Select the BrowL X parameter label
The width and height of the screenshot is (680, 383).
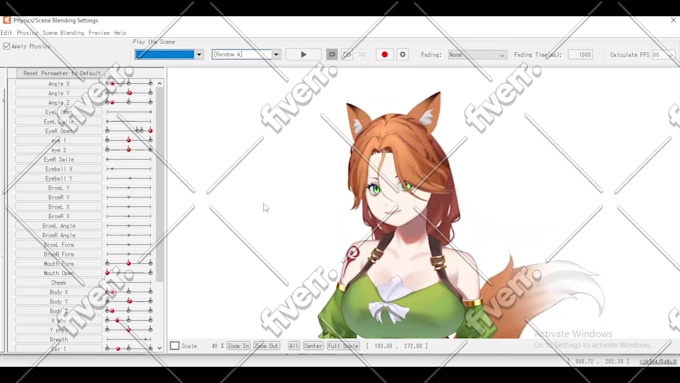click(59, 207)
